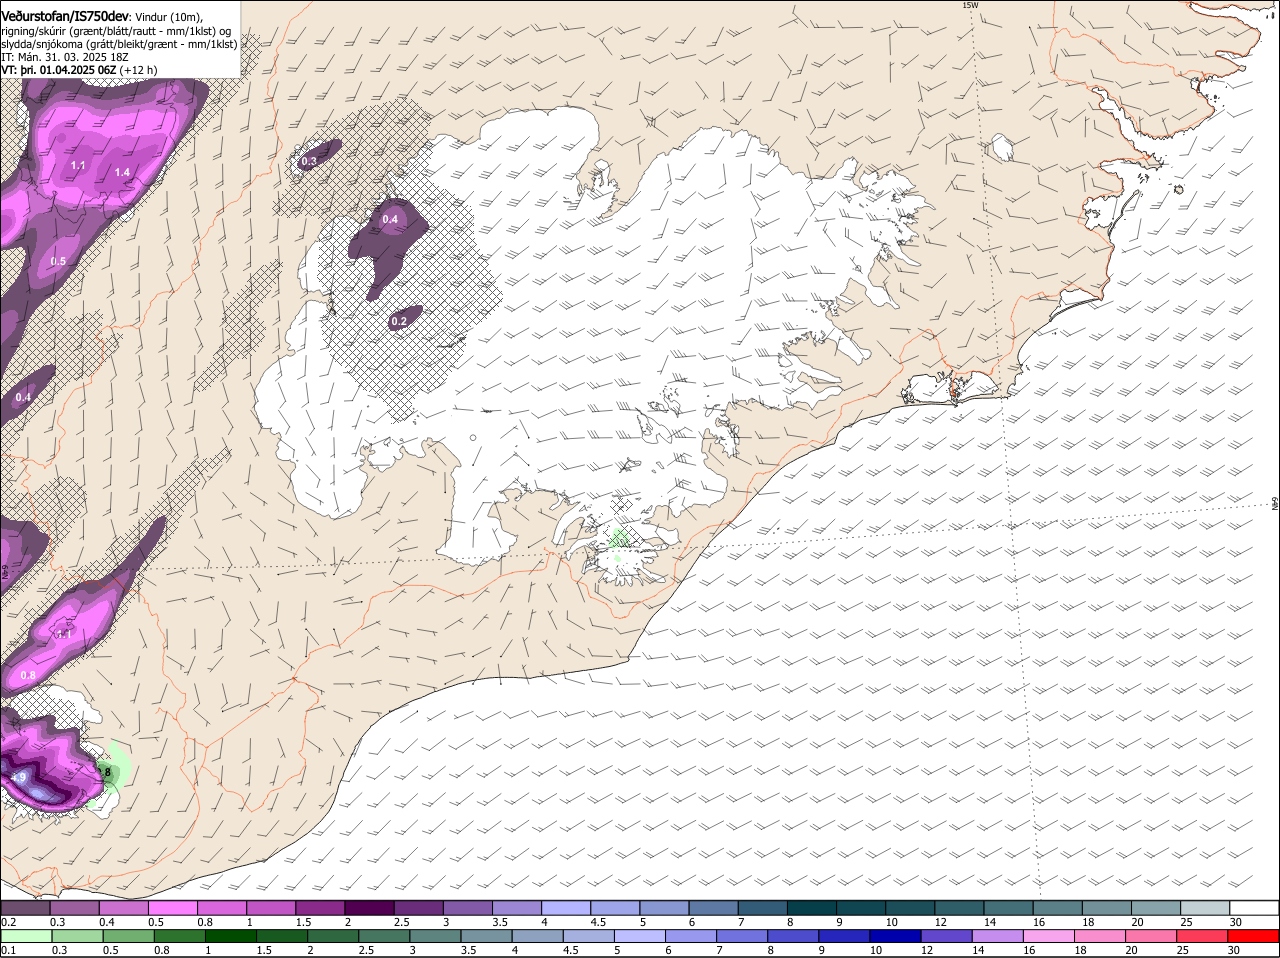Click the 64N latitude label at the right edge
1280x958 pixels.
point(1274,503)
